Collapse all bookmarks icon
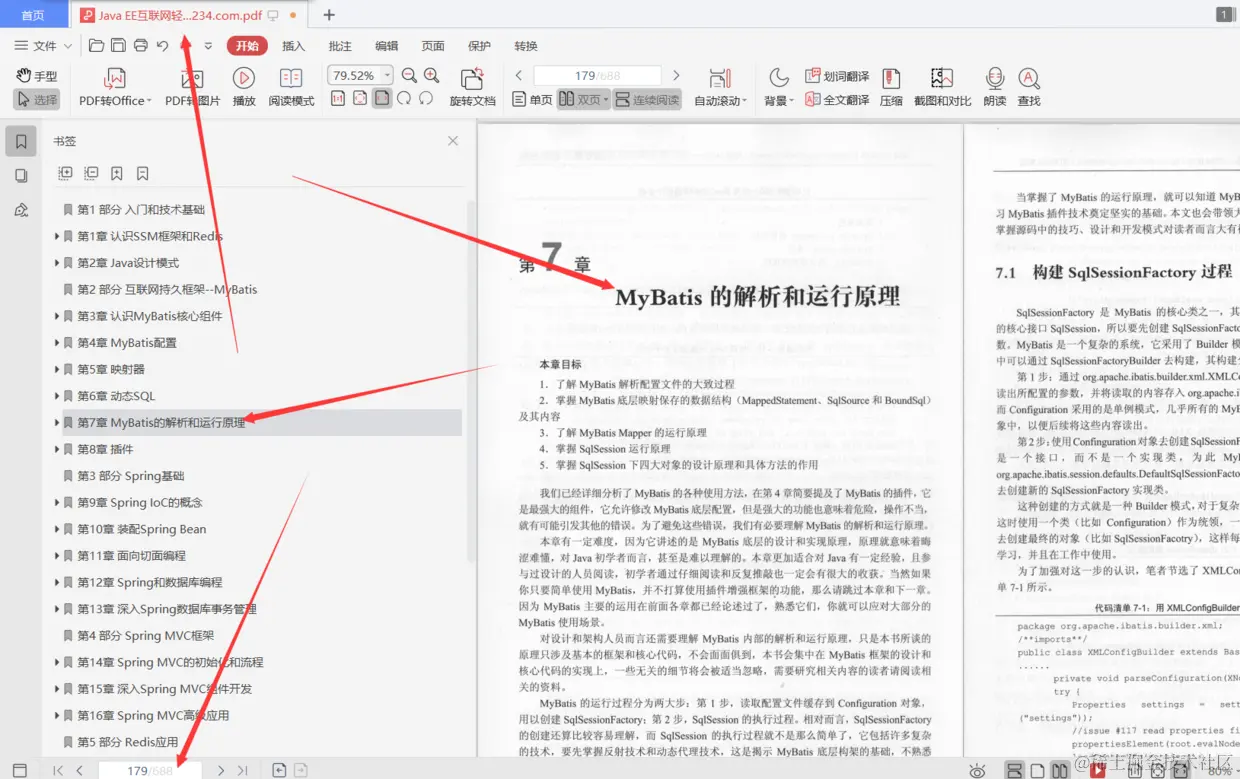1240x779 pixels. (91, 173)
